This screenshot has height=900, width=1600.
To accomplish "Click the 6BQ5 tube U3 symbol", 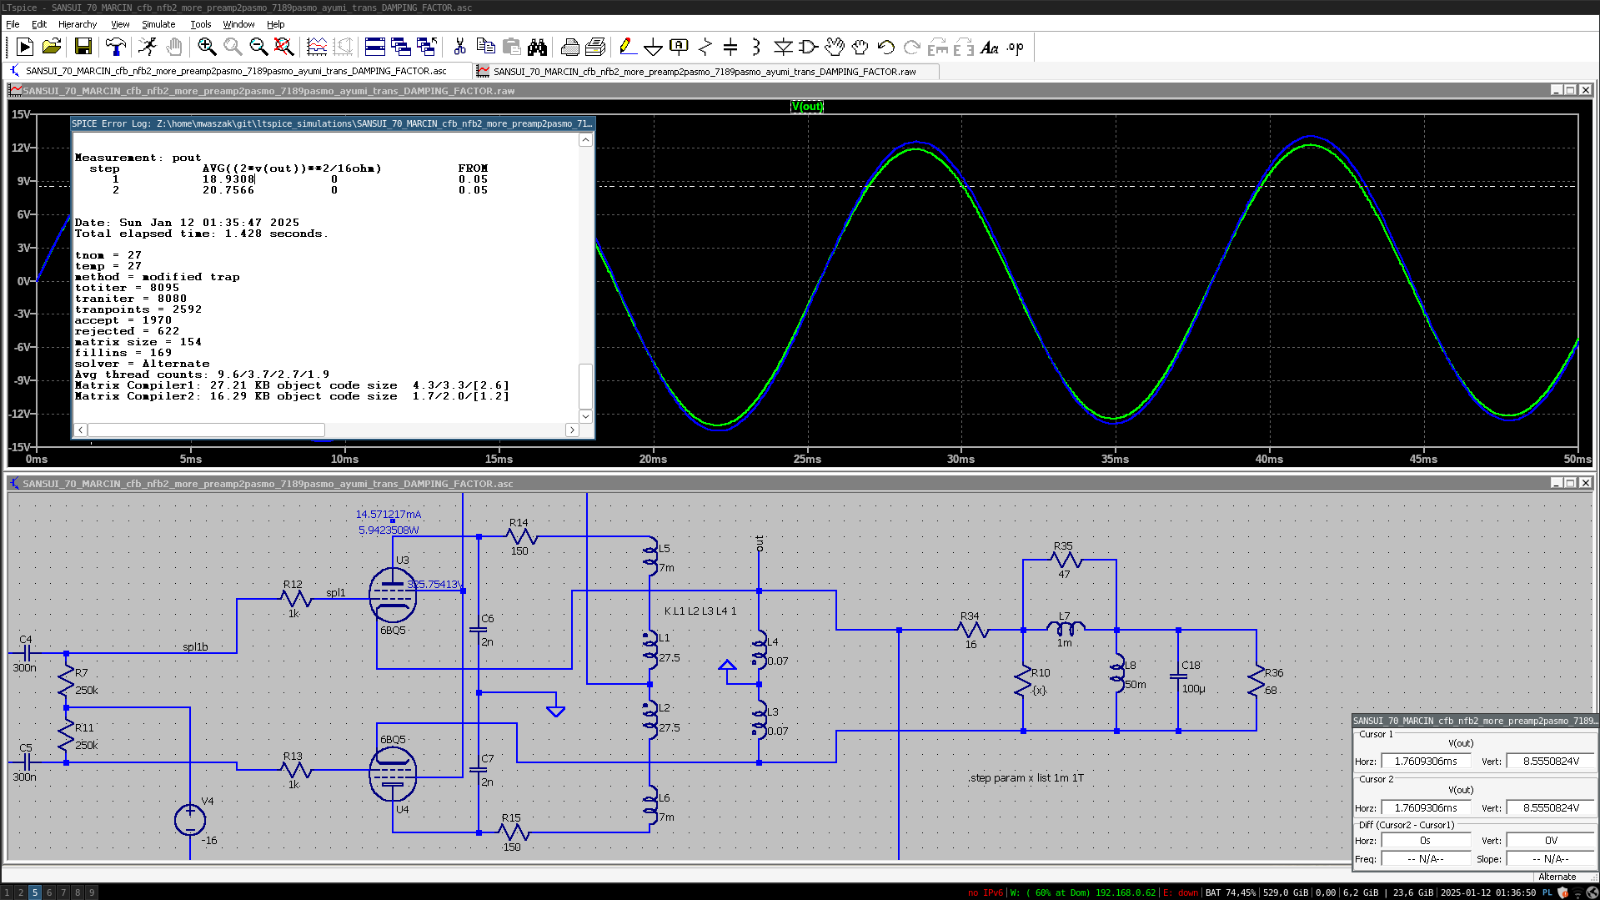I will (392, 596).
